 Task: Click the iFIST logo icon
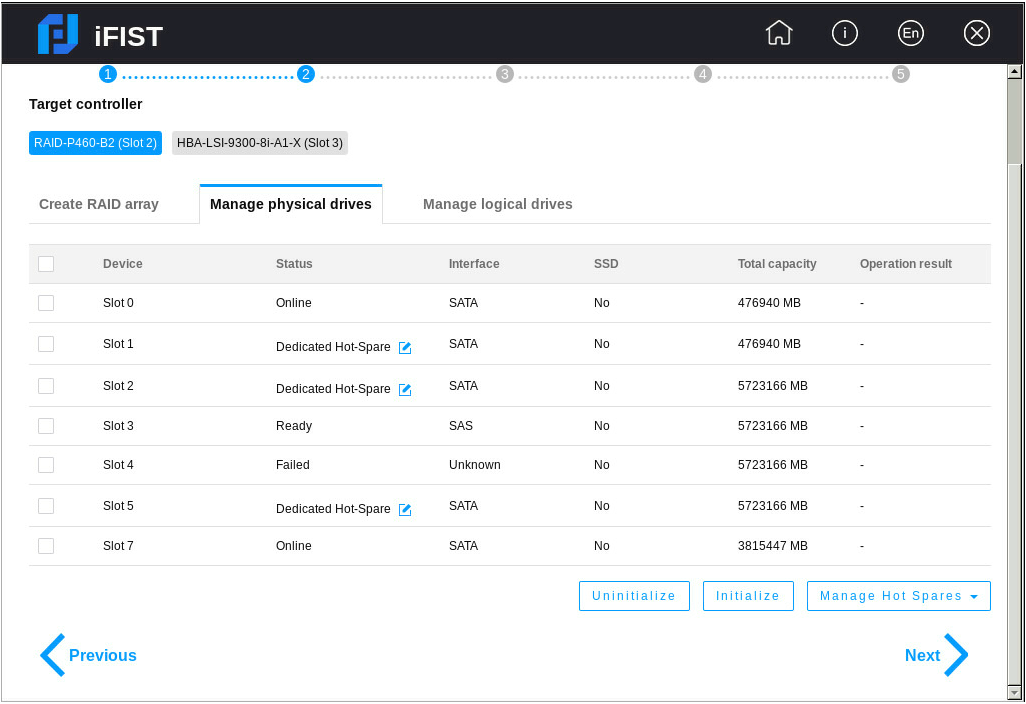coord(58,34)
